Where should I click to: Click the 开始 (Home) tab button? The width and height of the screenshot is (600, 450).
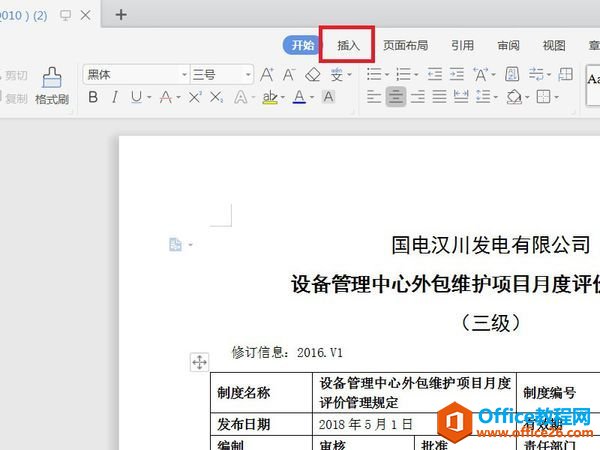[x=302, y=45]
